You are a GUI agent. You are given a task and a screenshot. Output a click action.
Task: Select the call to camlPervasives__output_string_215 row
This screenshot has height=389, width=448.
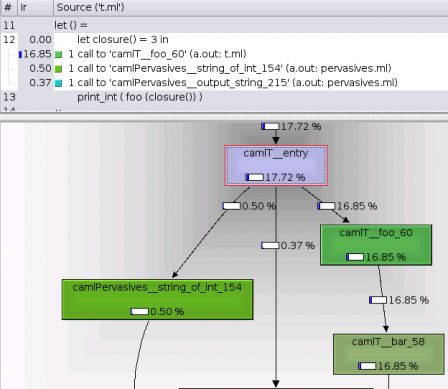click(224, 83)
